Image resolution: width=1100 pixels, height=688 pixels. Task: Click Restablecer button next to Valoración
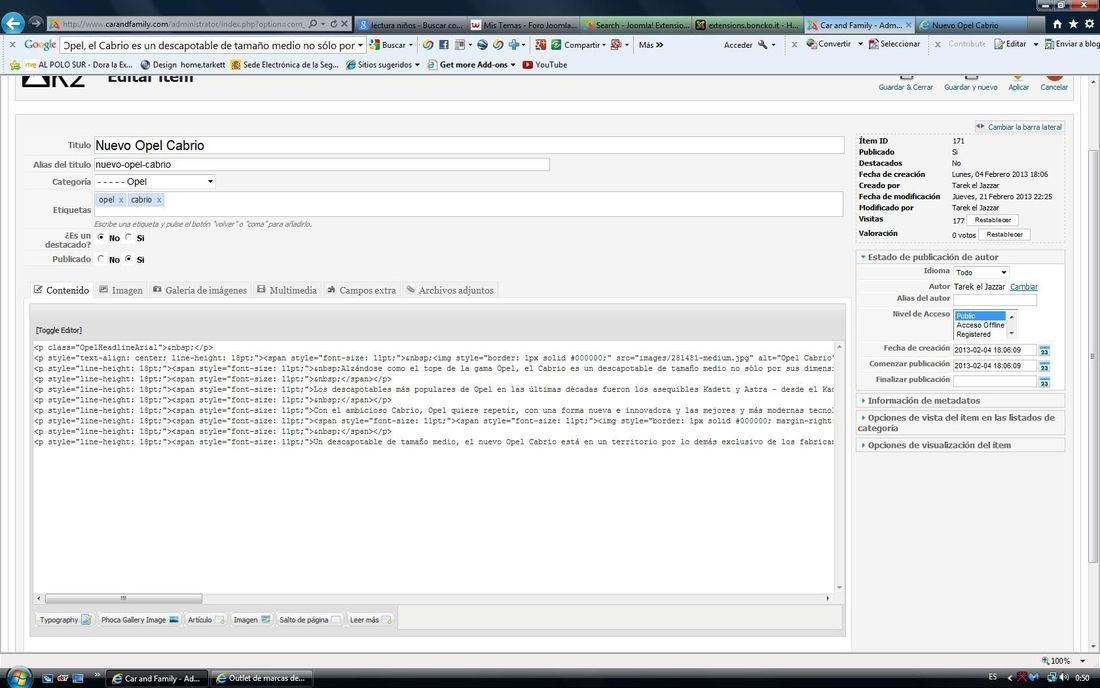click(x=1004, y=234)
